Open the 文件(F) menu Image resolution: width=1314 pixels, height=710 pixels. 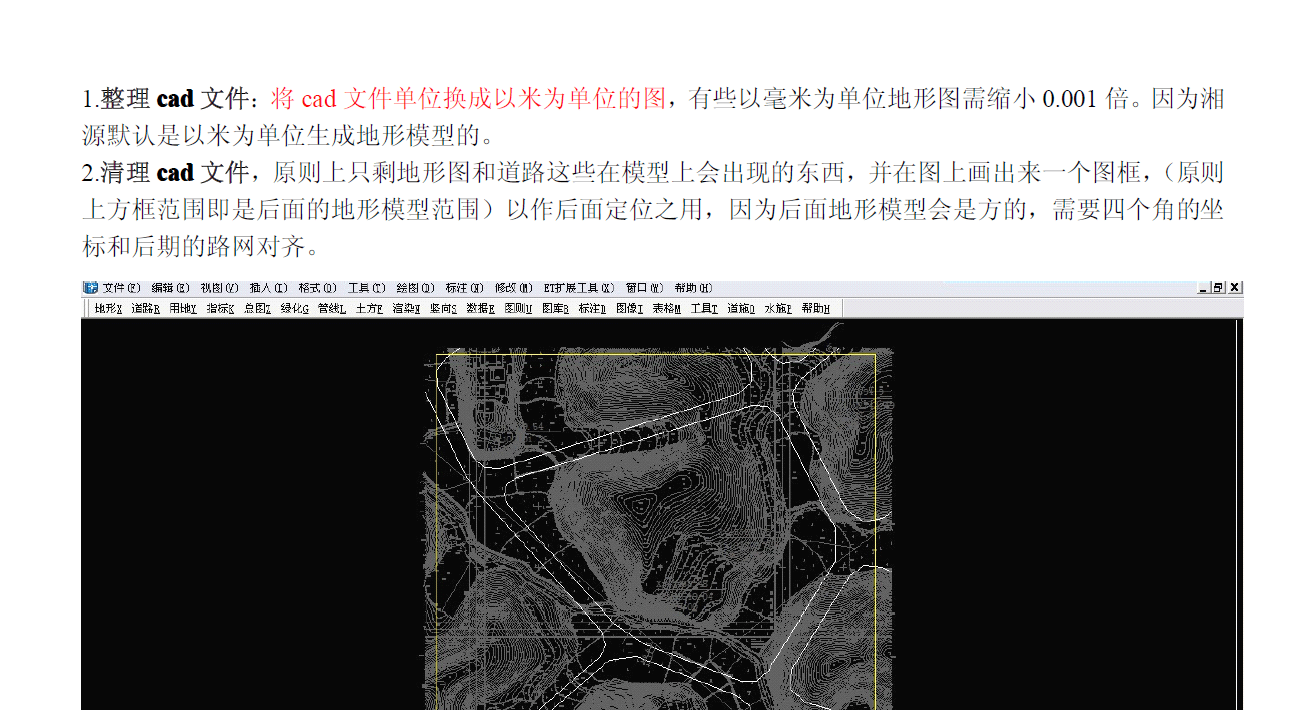click(x=122, y=288)
